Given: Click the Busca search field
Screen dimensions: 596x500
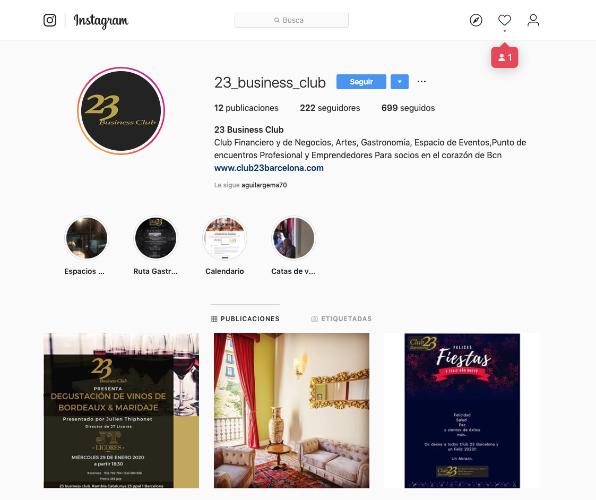Looking at the screenshot, I should [x=292, y=20].
